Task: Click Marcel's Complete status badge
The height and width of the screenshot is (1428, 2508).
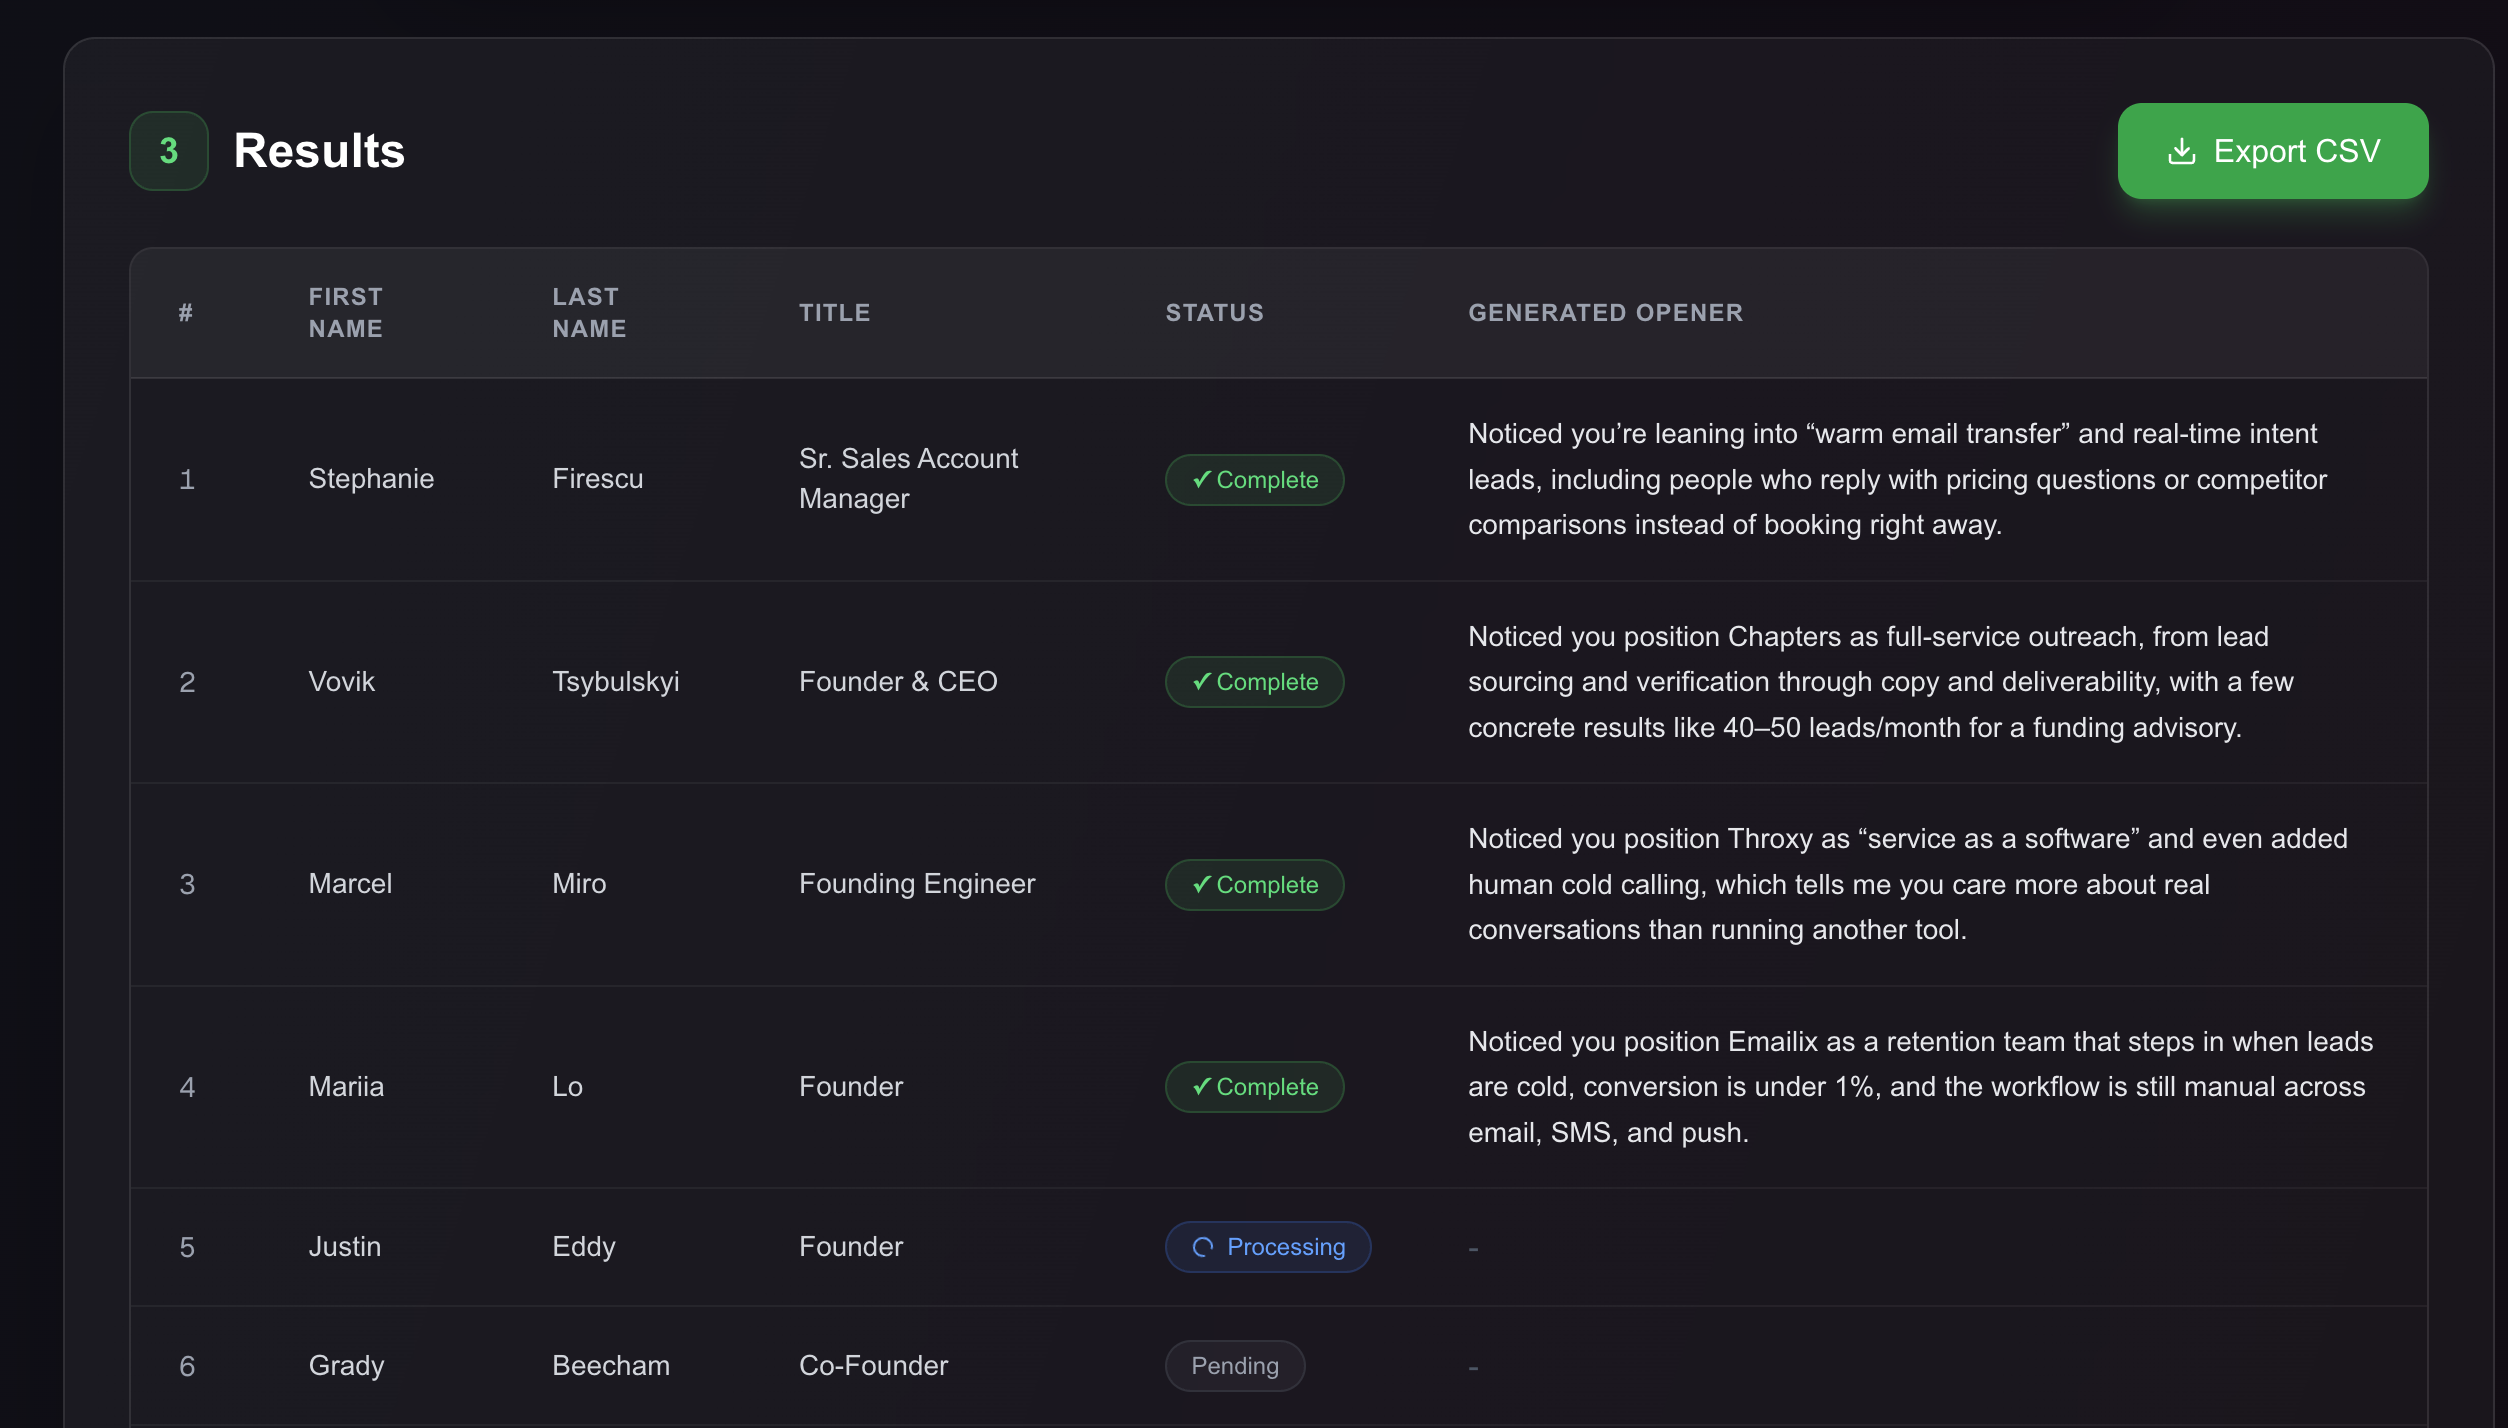Action: click(1254, 885)
